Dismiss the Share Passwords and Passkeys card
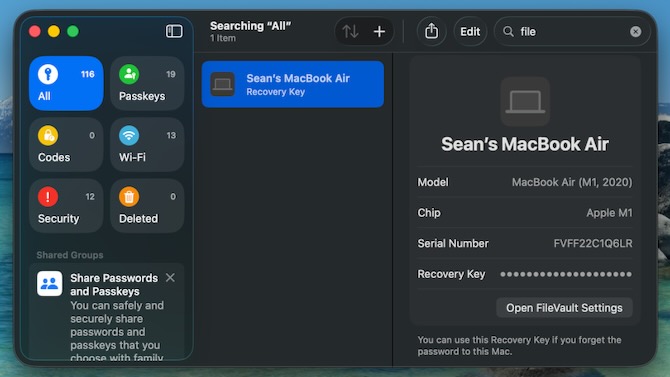This screenshot has height=377, width=670. pos(170,278)
